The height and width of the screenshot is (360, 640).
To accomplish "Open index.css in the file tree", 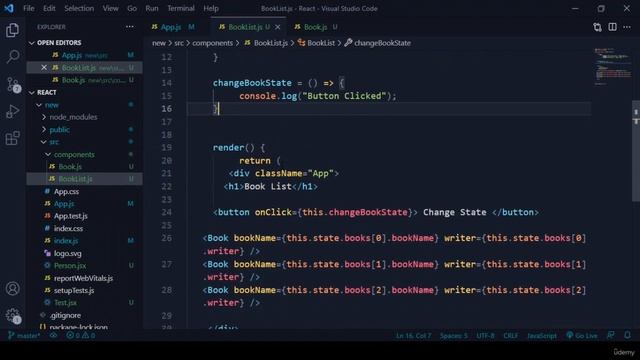I will [85, 229].
